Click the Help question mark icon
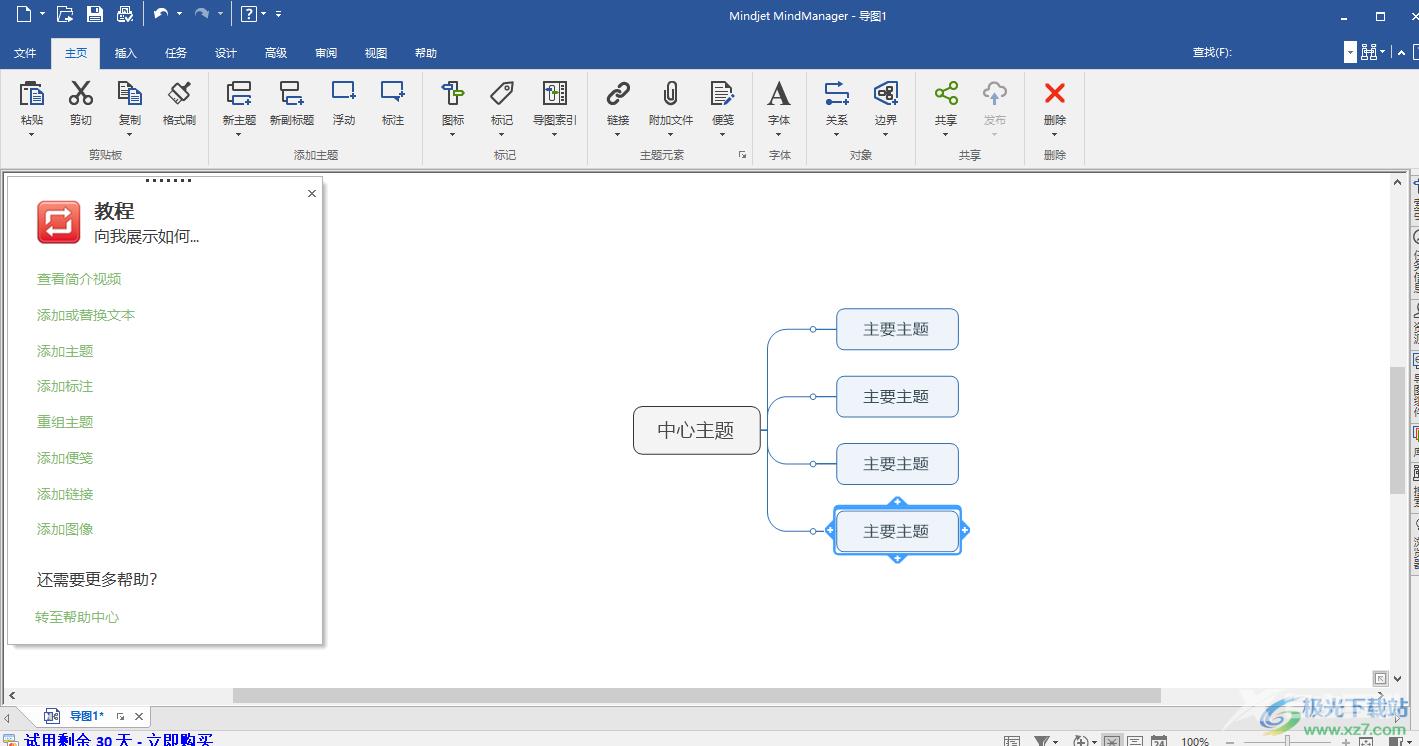 (x=248, y=14)
